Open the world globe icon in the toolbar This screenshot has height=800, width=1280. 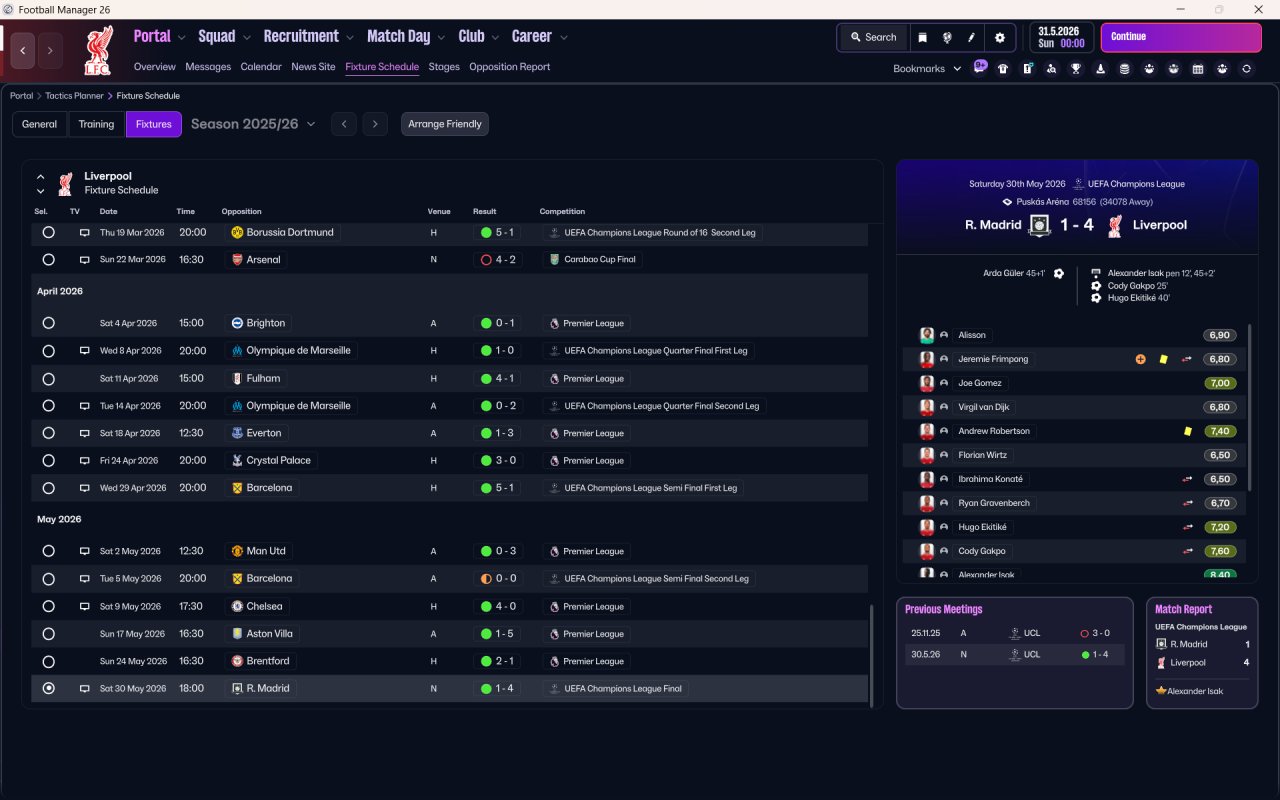946,37
